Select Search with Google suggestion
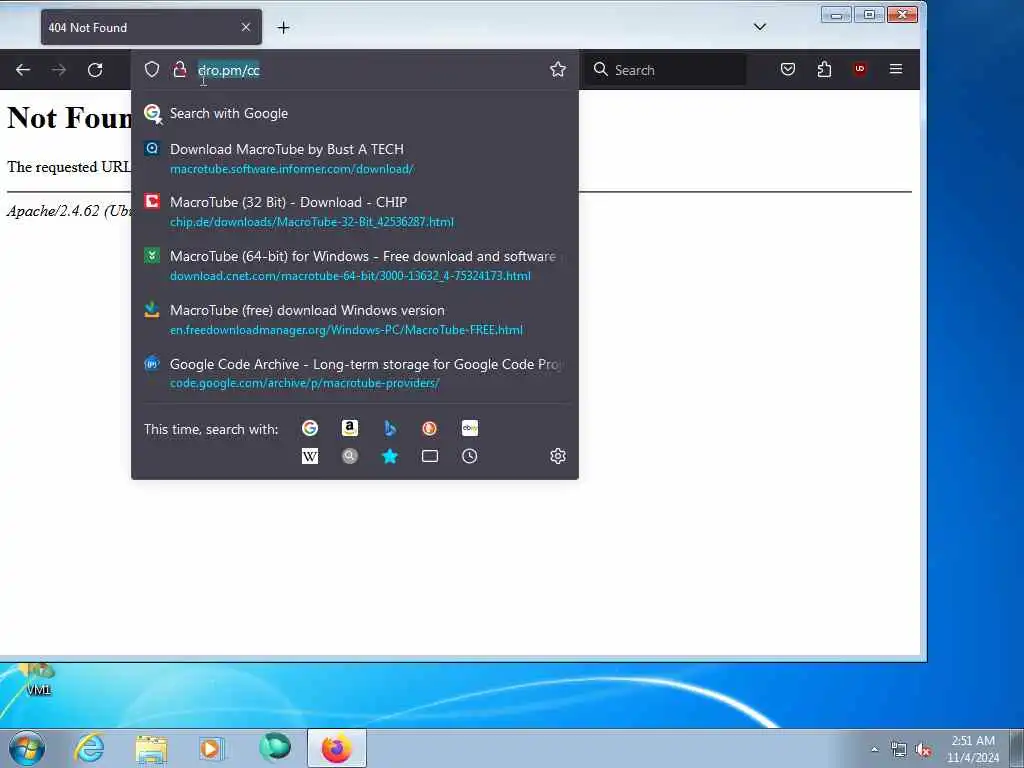1024x768 pixels. pos(355,114)
